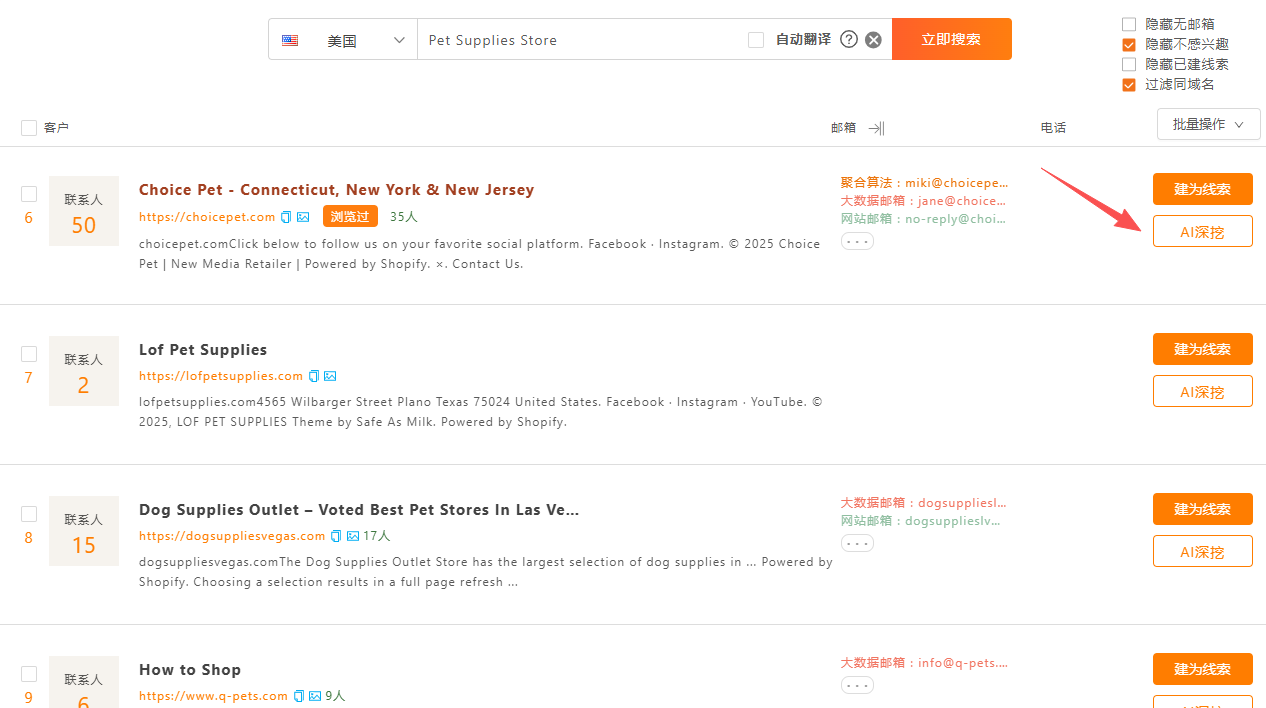The width and height of the screenshot is (1266, 708).
Task: Click 建为线索 for Lof Pet Supplies
Action: pos(1202,349)
